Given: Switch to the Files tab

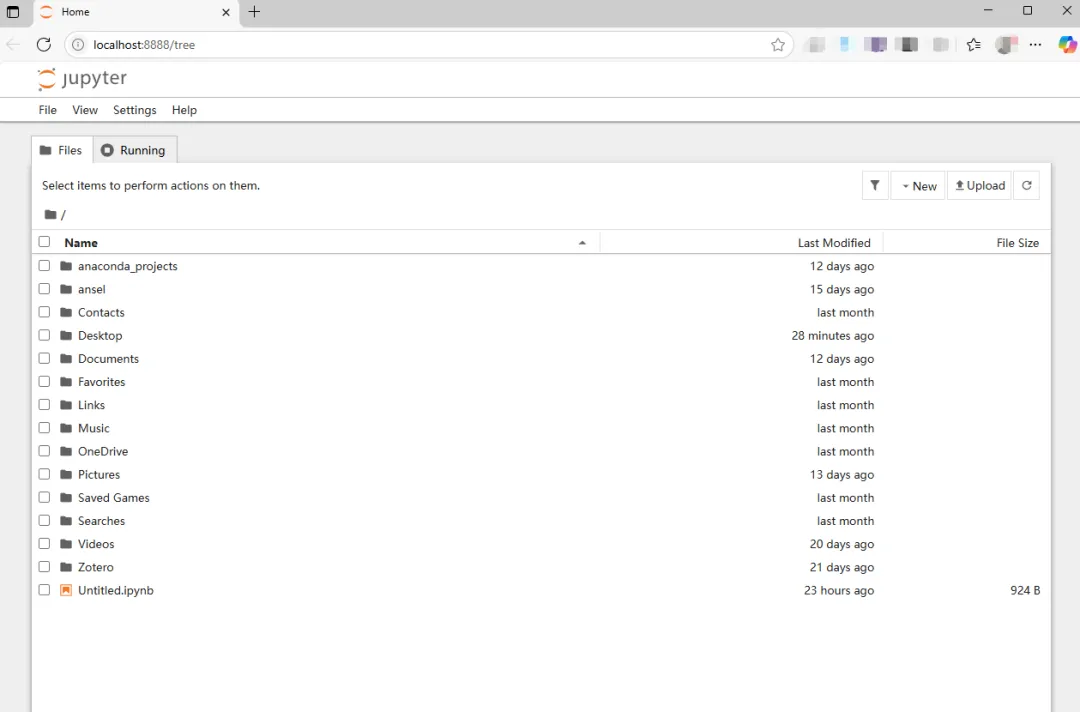Looking at the screenshot, I should (x=62, y=150).
